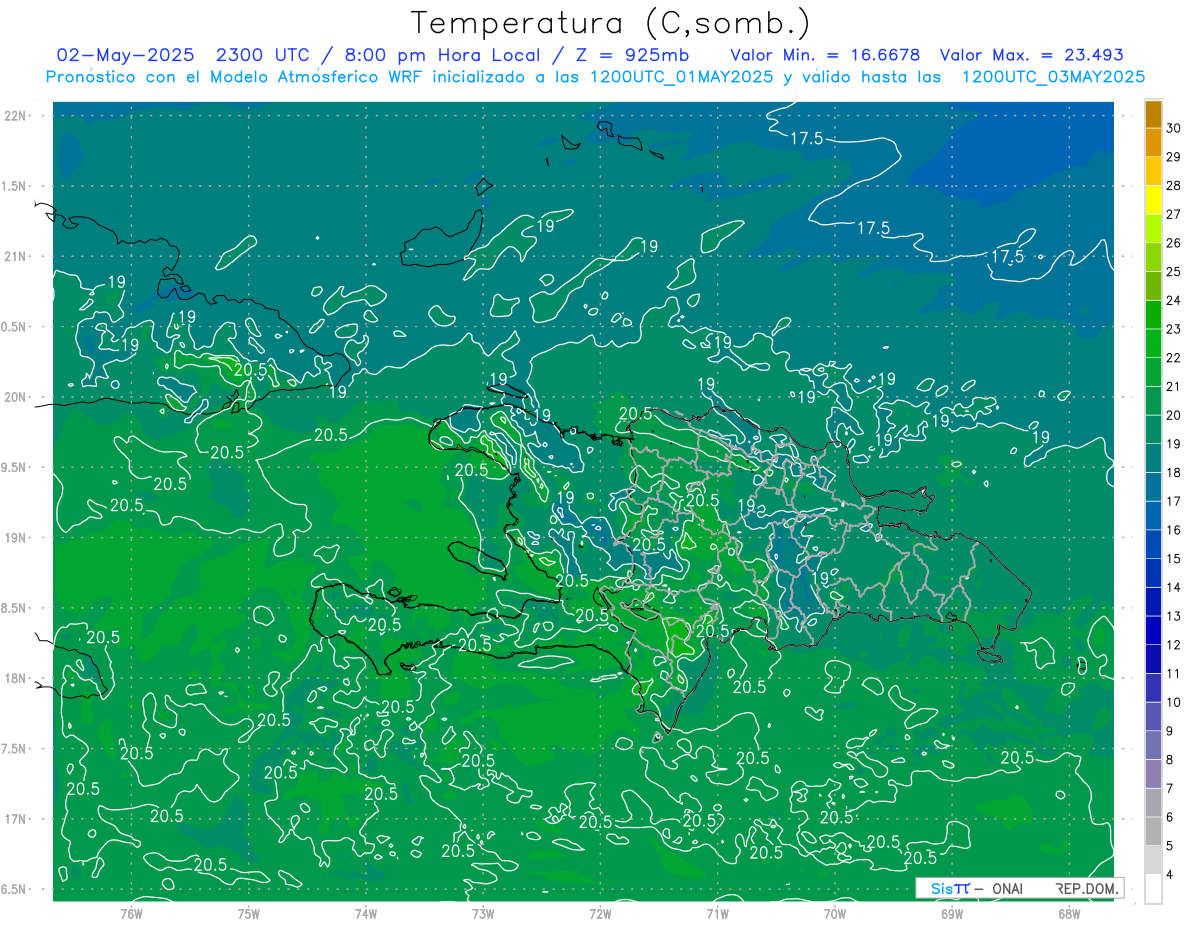Click the 'REP.DOM.' text in the legend box
This screenshot has width=1200, height=927.
1088,888
